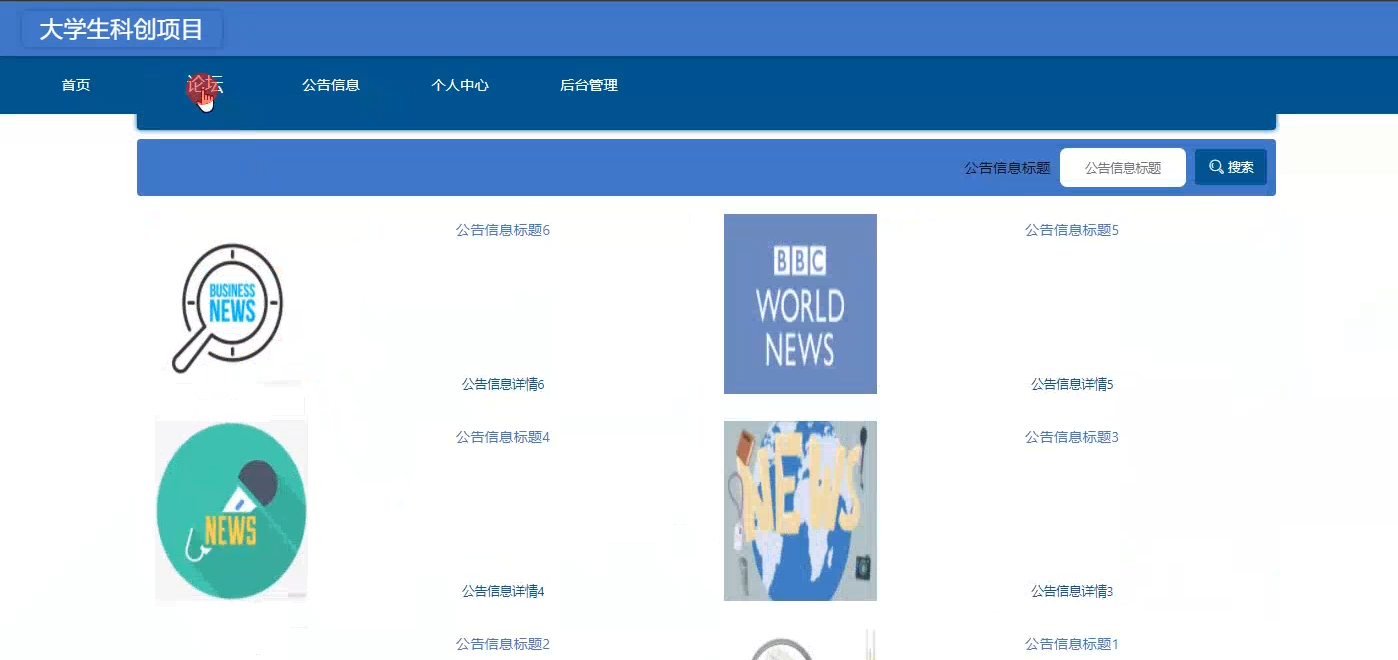Open the 公告信息标题2 link

[x=503, y=644]
